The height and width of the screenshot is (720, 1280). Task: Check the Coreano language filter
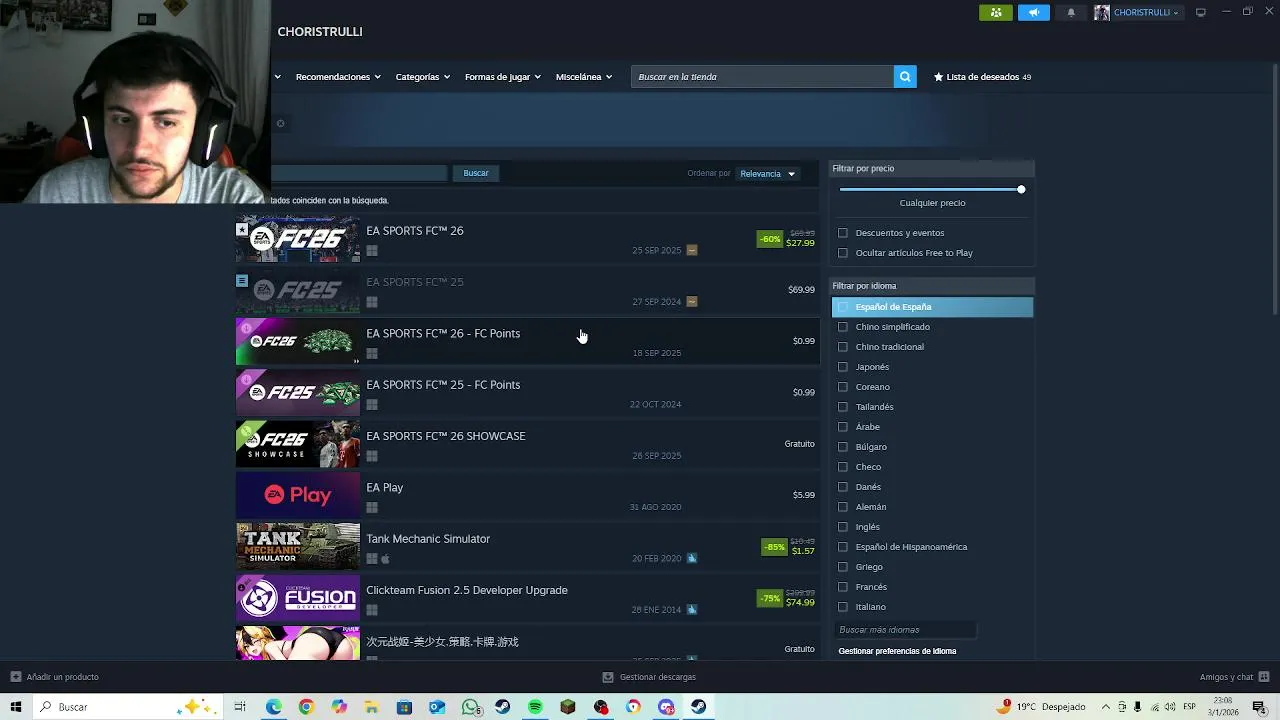[842, 387]
